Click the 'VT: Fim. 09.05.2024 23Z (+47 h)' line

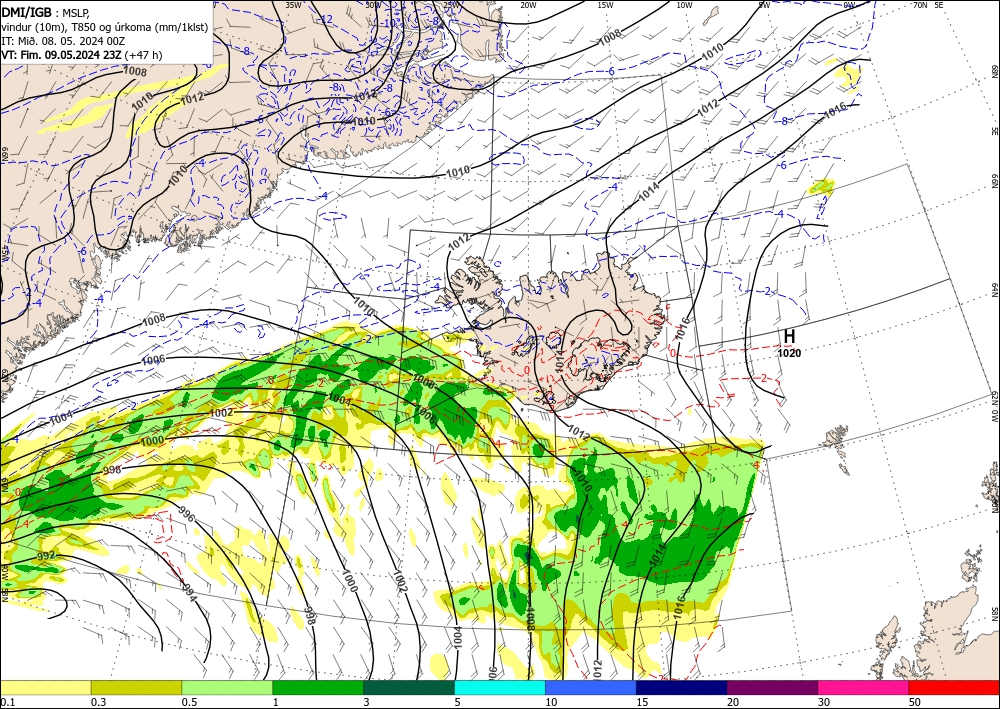82,55
